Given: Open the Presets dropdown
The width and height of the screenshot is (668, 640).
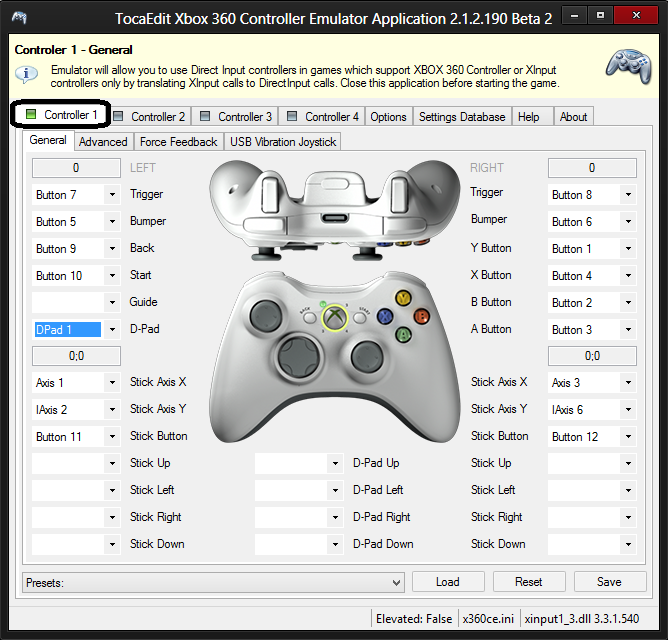Looking at the screenshot, I should 213,582.
